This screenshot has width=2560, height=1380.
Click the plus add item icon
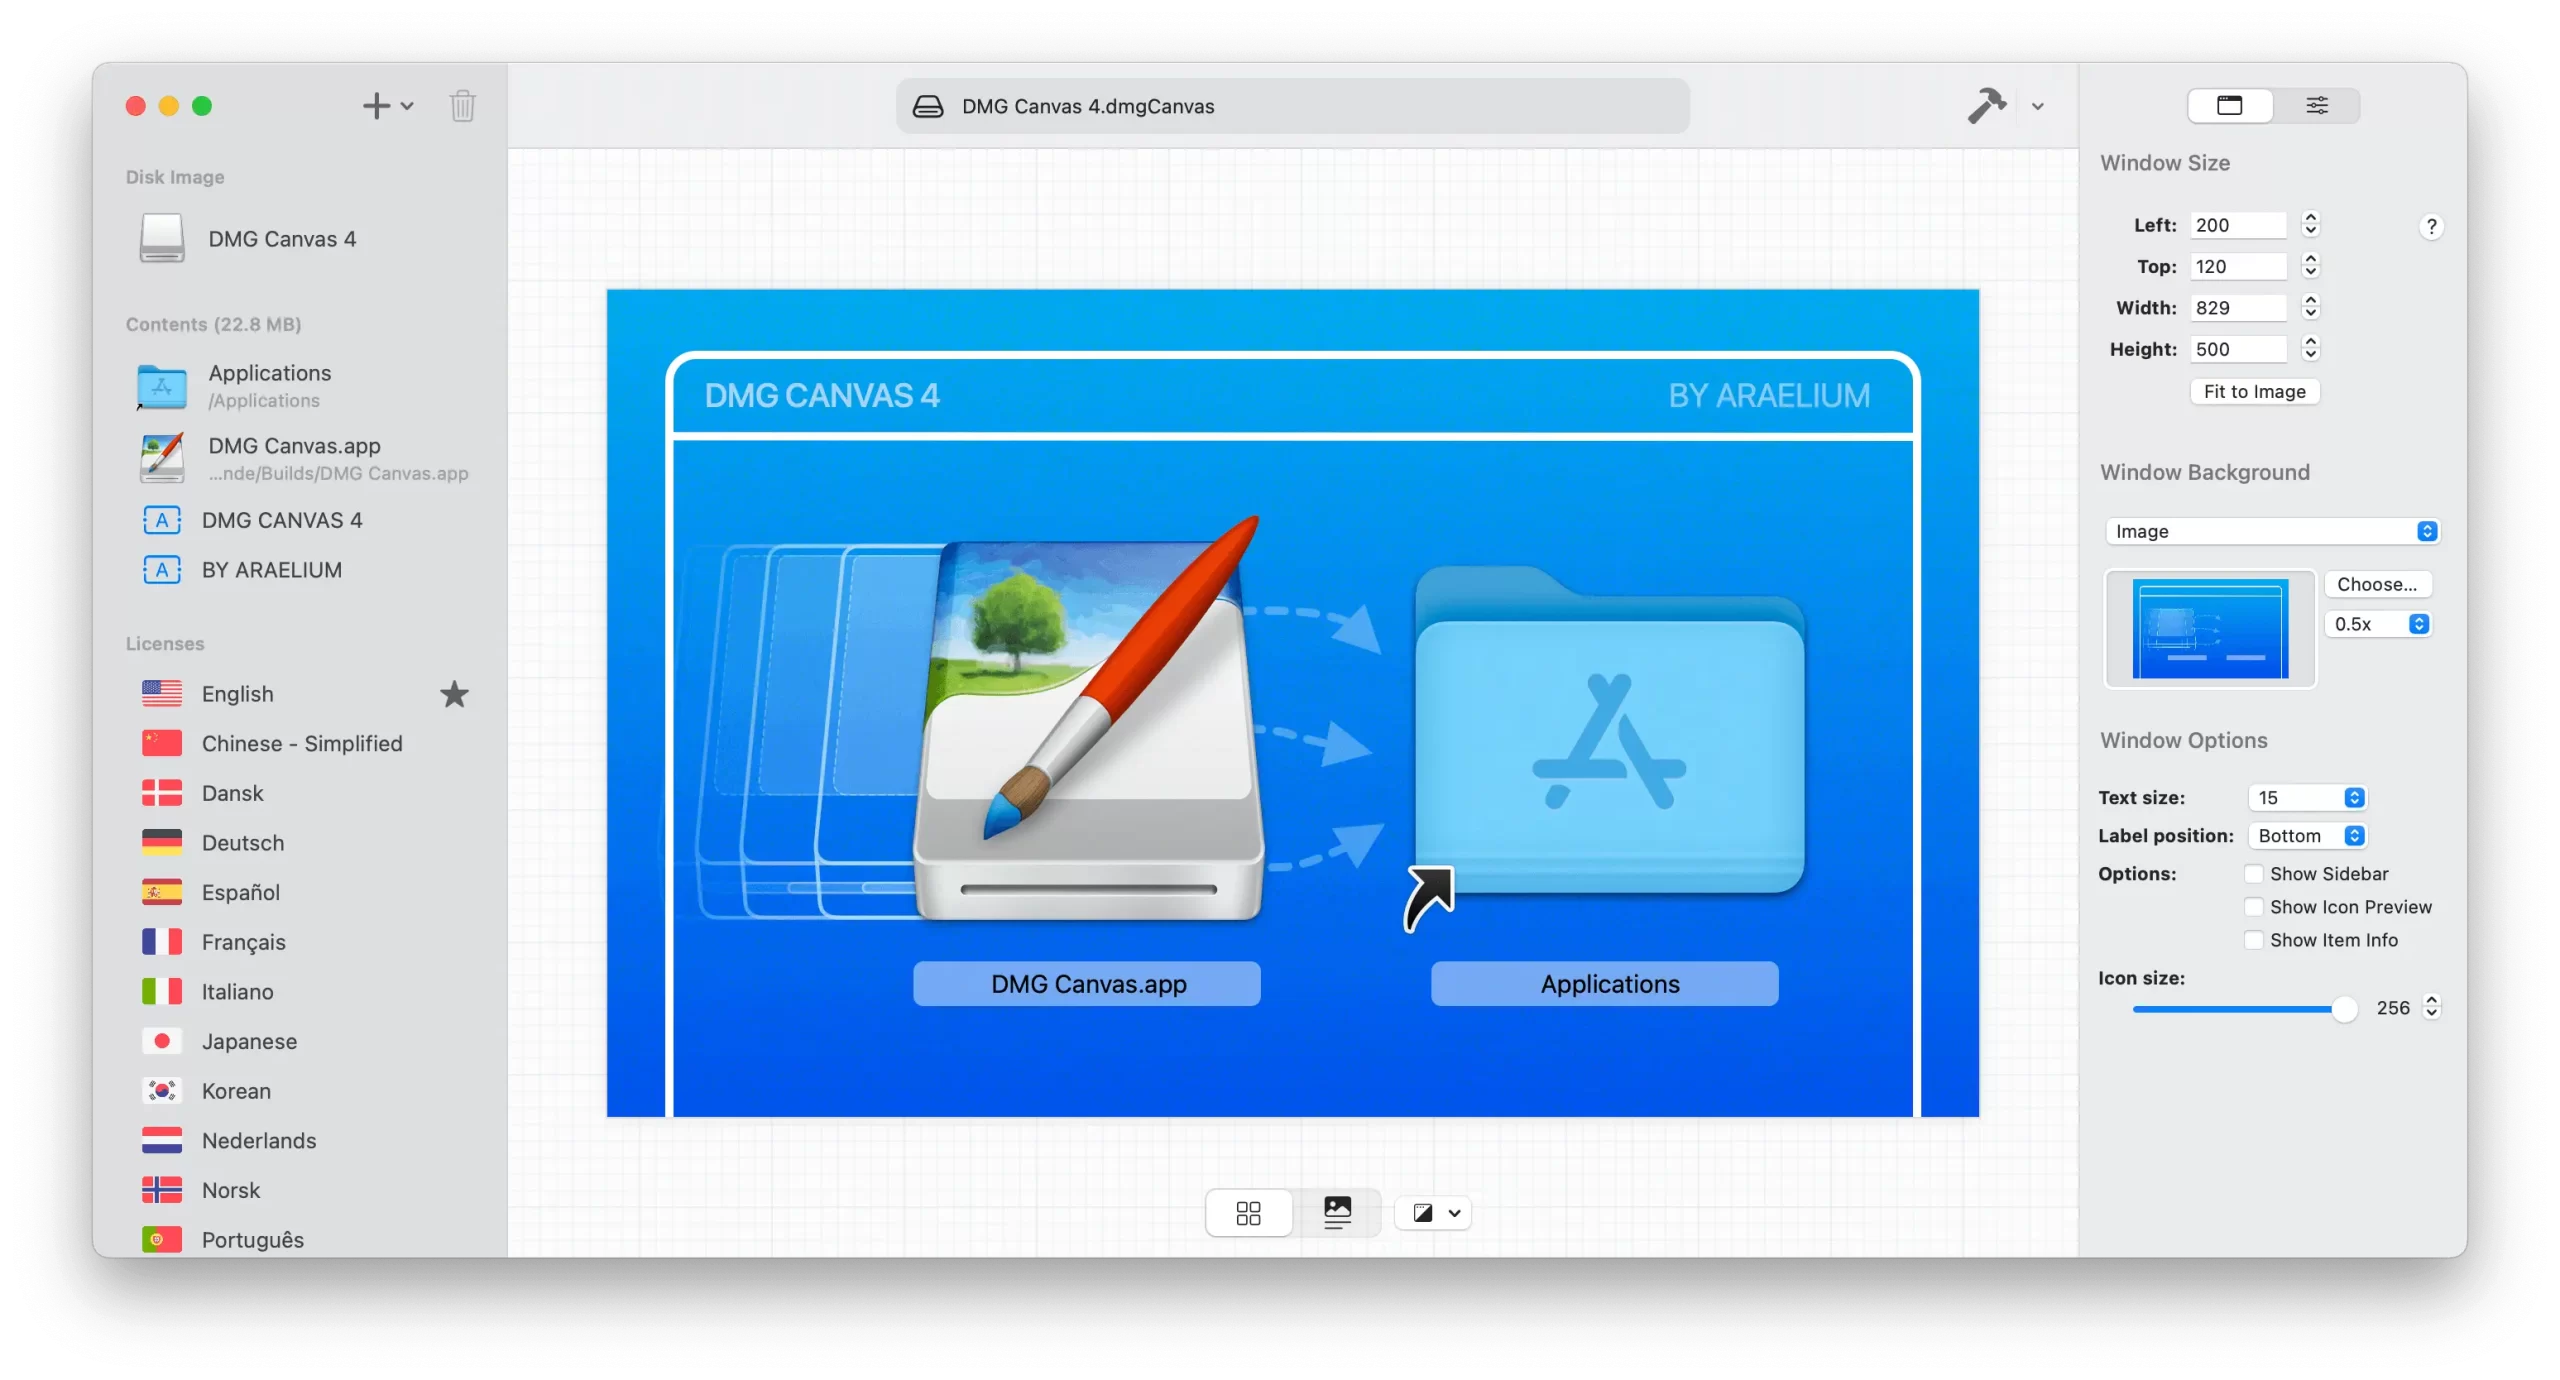tap(376, 106)
